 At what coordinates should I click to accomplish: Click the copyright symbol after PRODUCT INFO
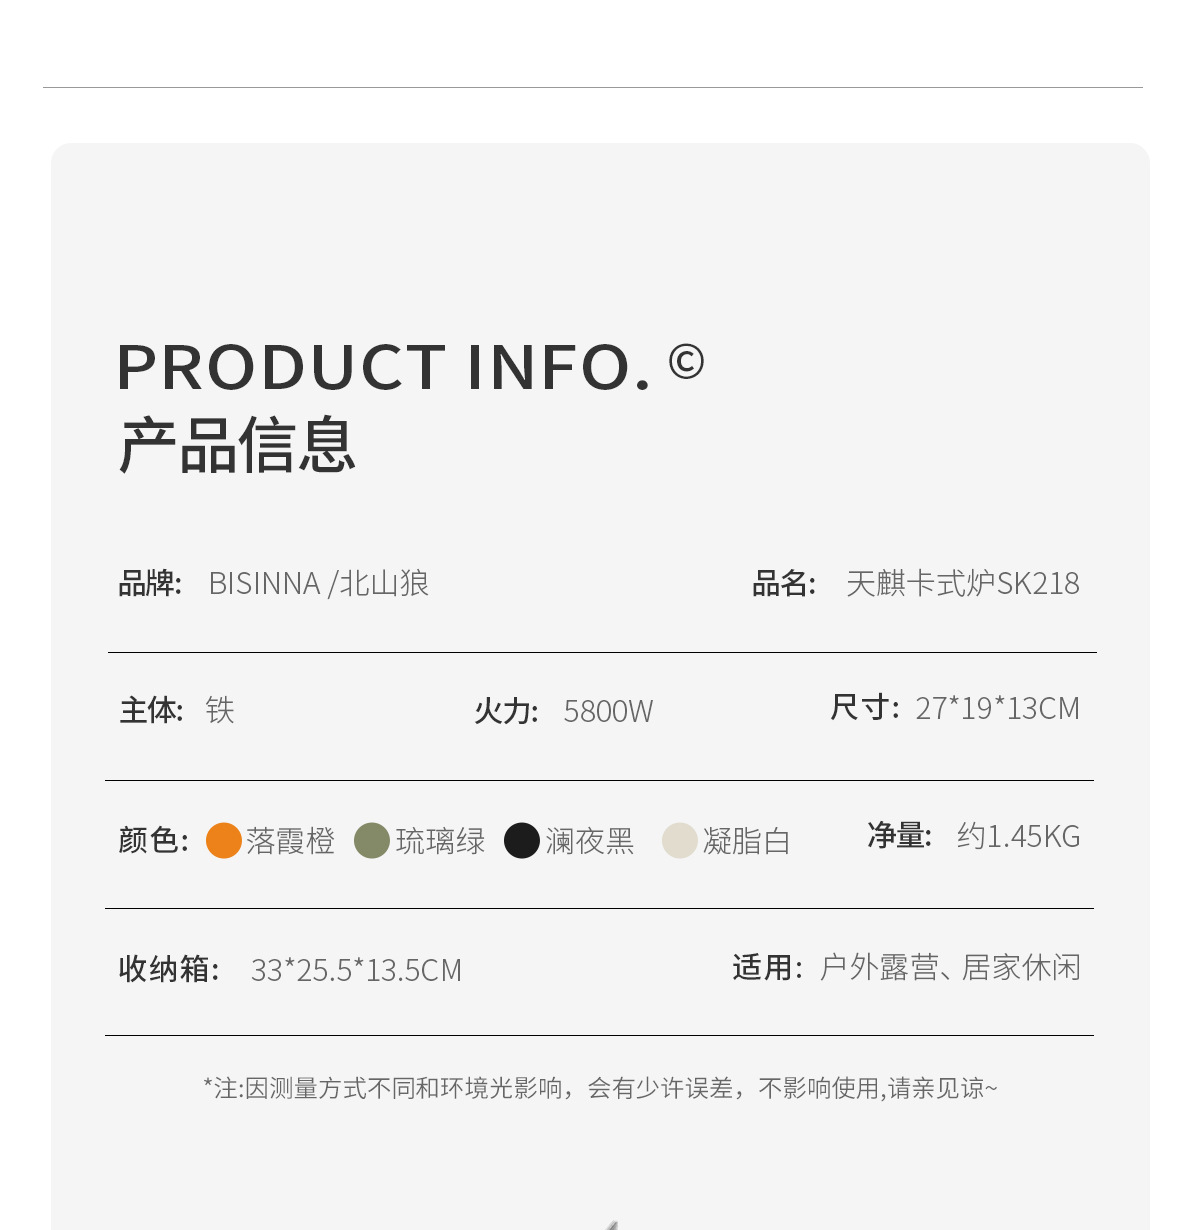point(686,362)
